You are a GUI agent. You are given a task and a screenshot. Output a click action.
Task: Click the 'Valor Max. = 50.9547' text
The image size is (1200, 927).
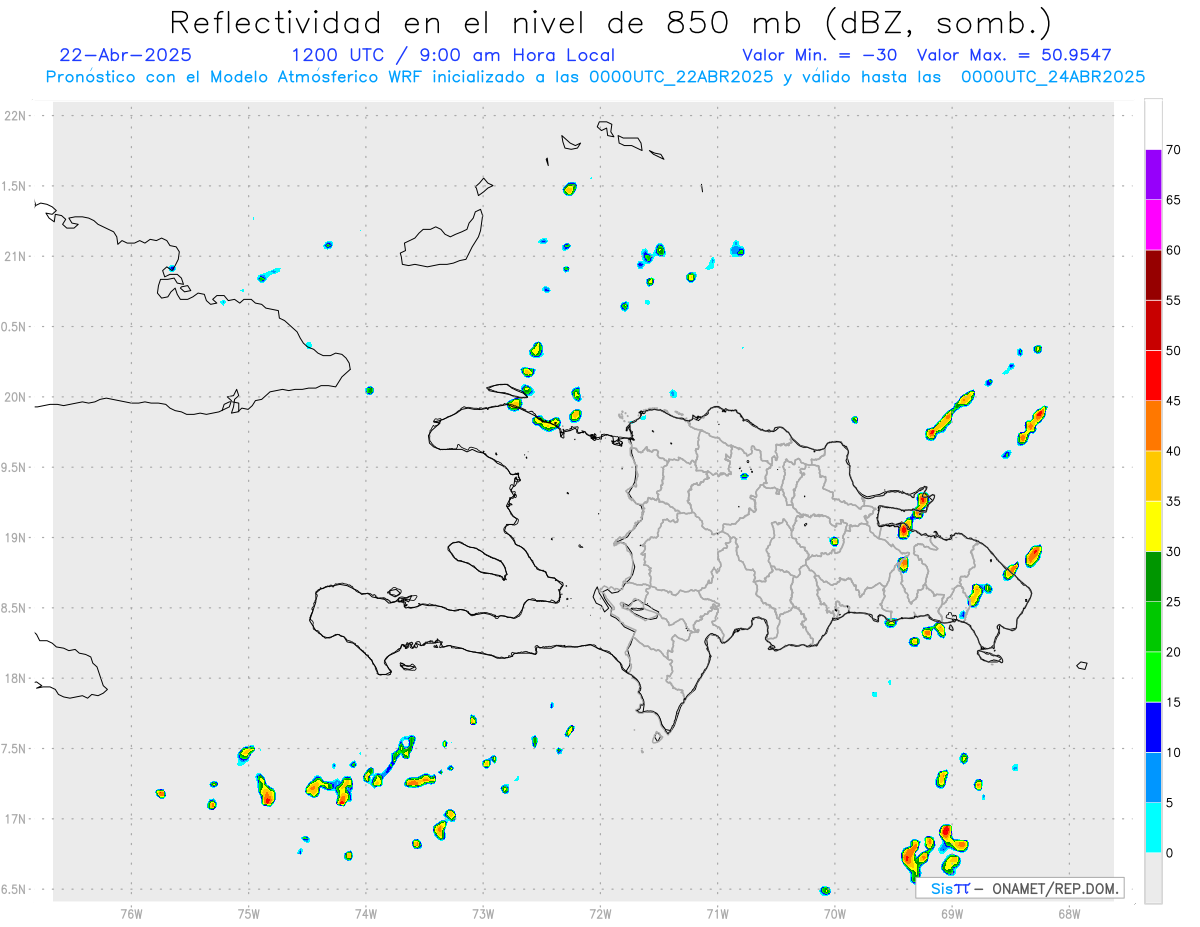[1014, 55]
